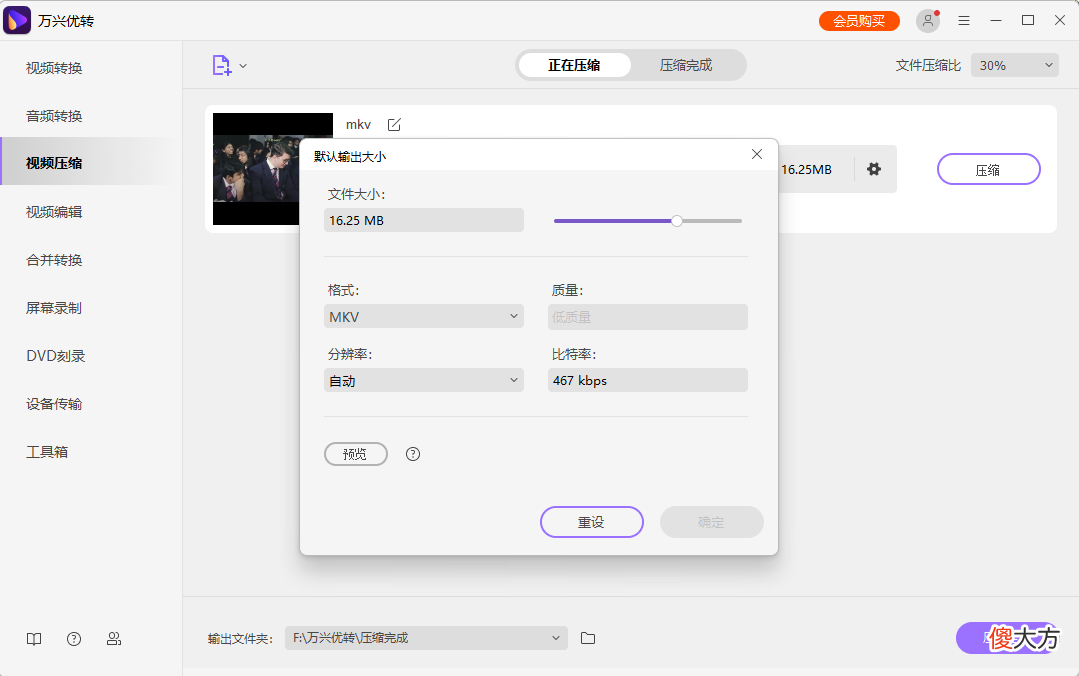This screenshot has width=1079, height=676.
Task: Click the user account avatar icon
Action: [928, 21]
